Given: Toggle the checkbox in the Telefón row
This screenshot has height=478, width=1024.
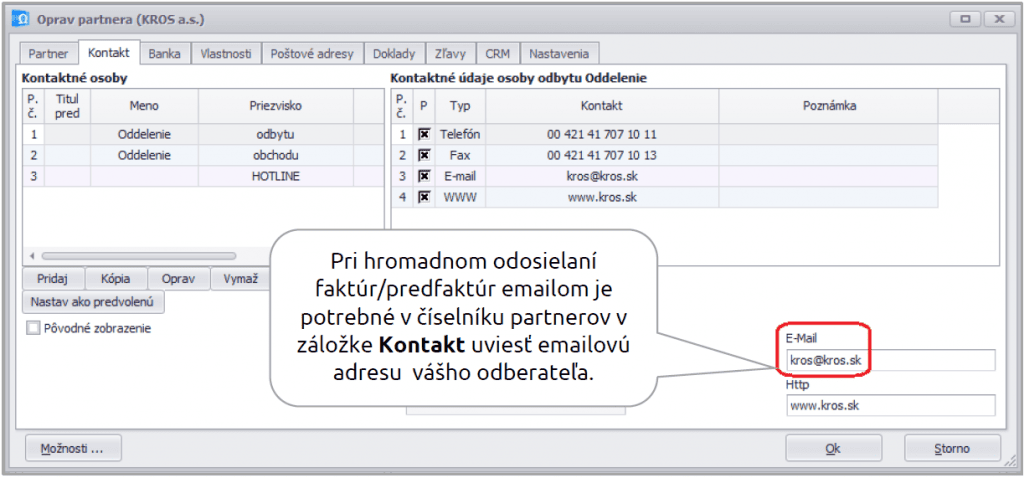Looking at the screenshot, I should pyautogui.click(x=424, y=134).
